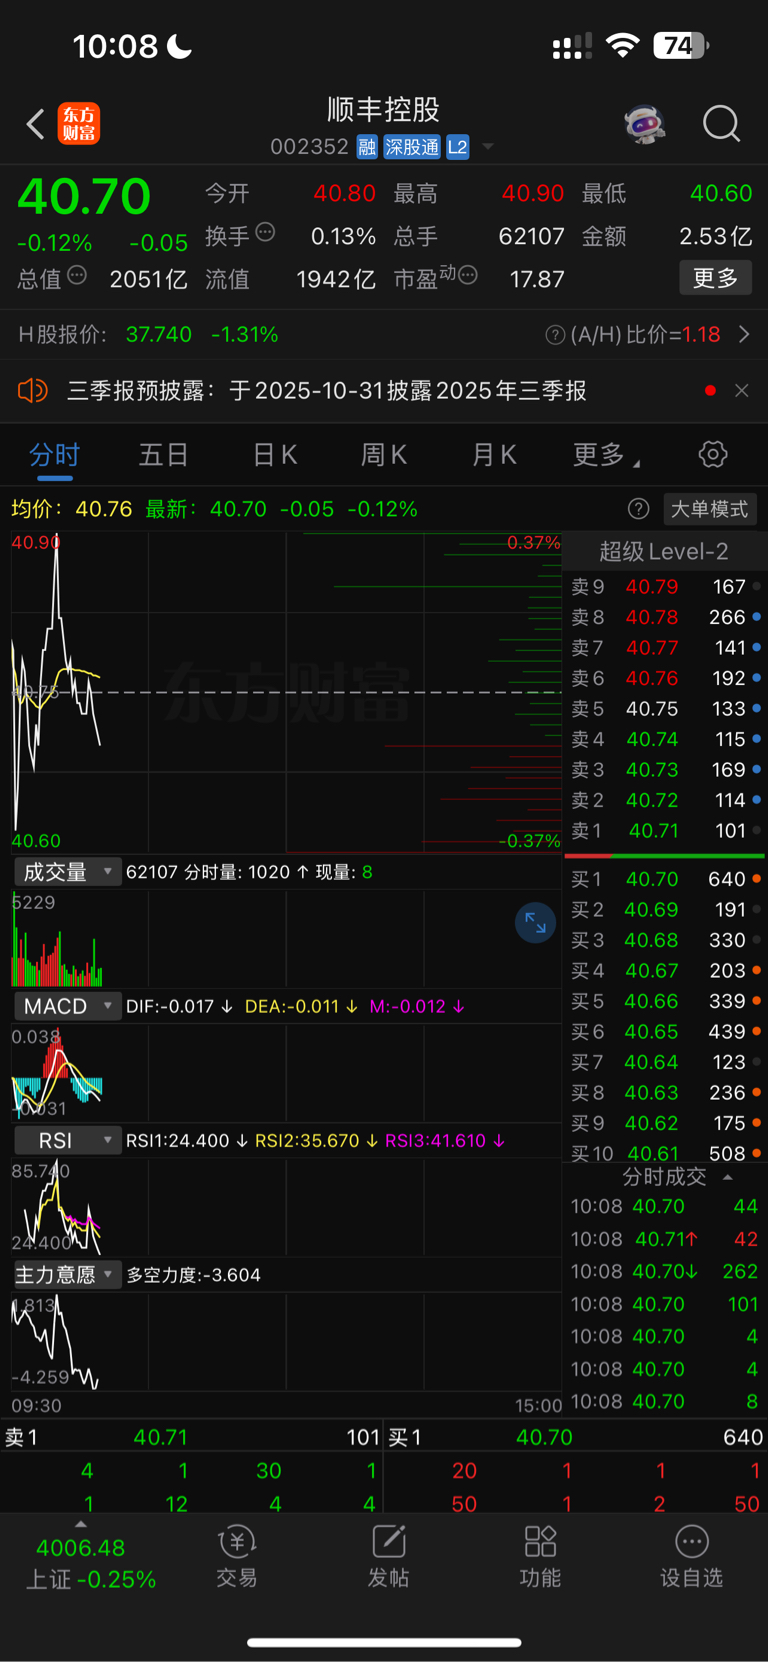Select the 月K tab
The image size is (768, 1662).
click(x=494, y=455)
